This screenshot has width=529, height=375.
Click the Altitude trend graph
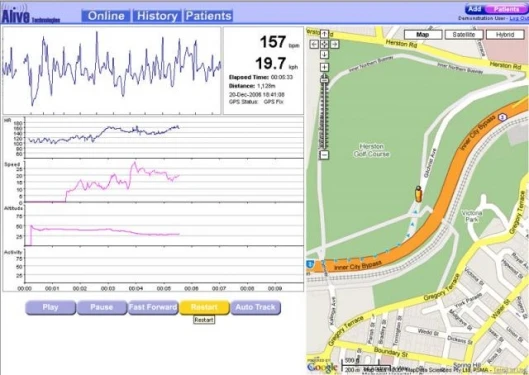[x=164, y=225]
